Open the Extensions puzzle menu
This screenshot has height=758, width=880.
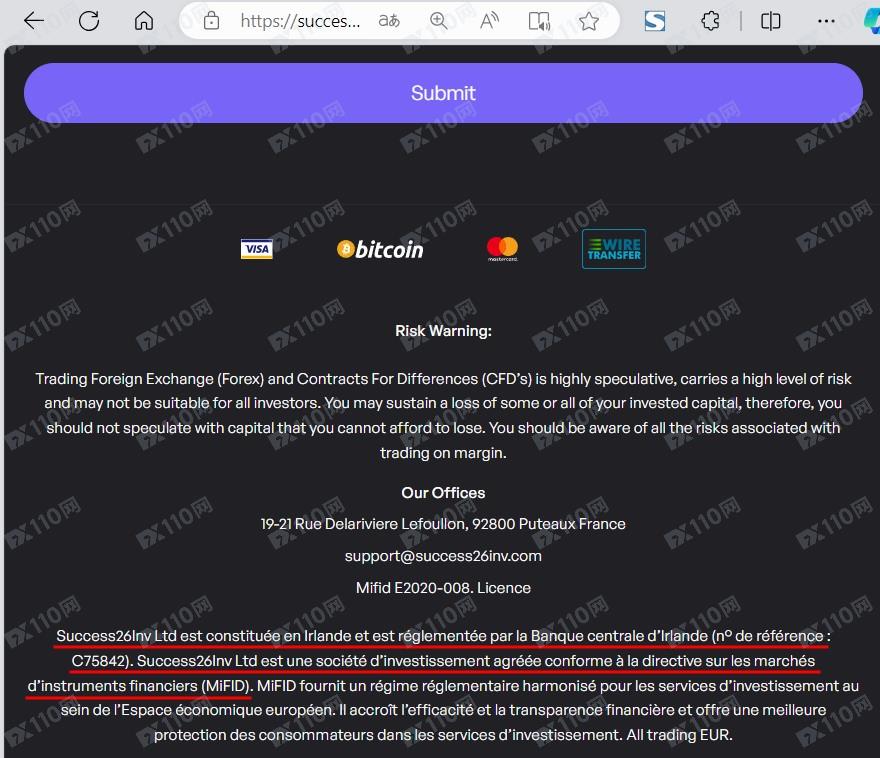(x=711, y=21)
